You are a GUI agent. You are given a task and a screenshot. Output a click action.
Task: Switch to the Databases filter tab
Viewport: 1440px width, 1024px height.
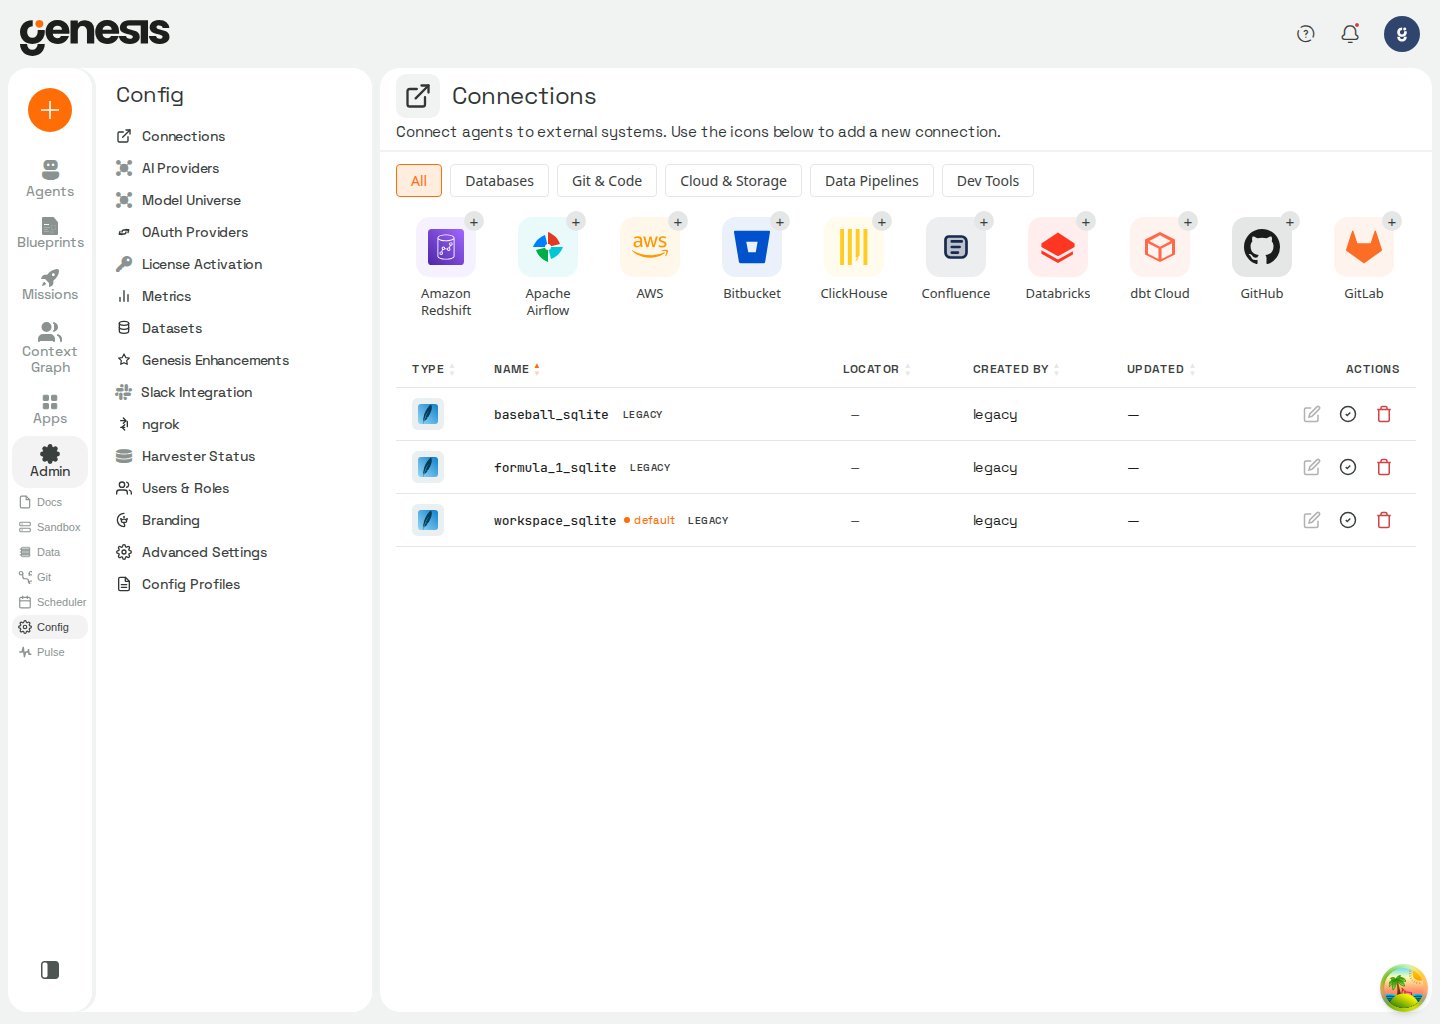[499, 181]
